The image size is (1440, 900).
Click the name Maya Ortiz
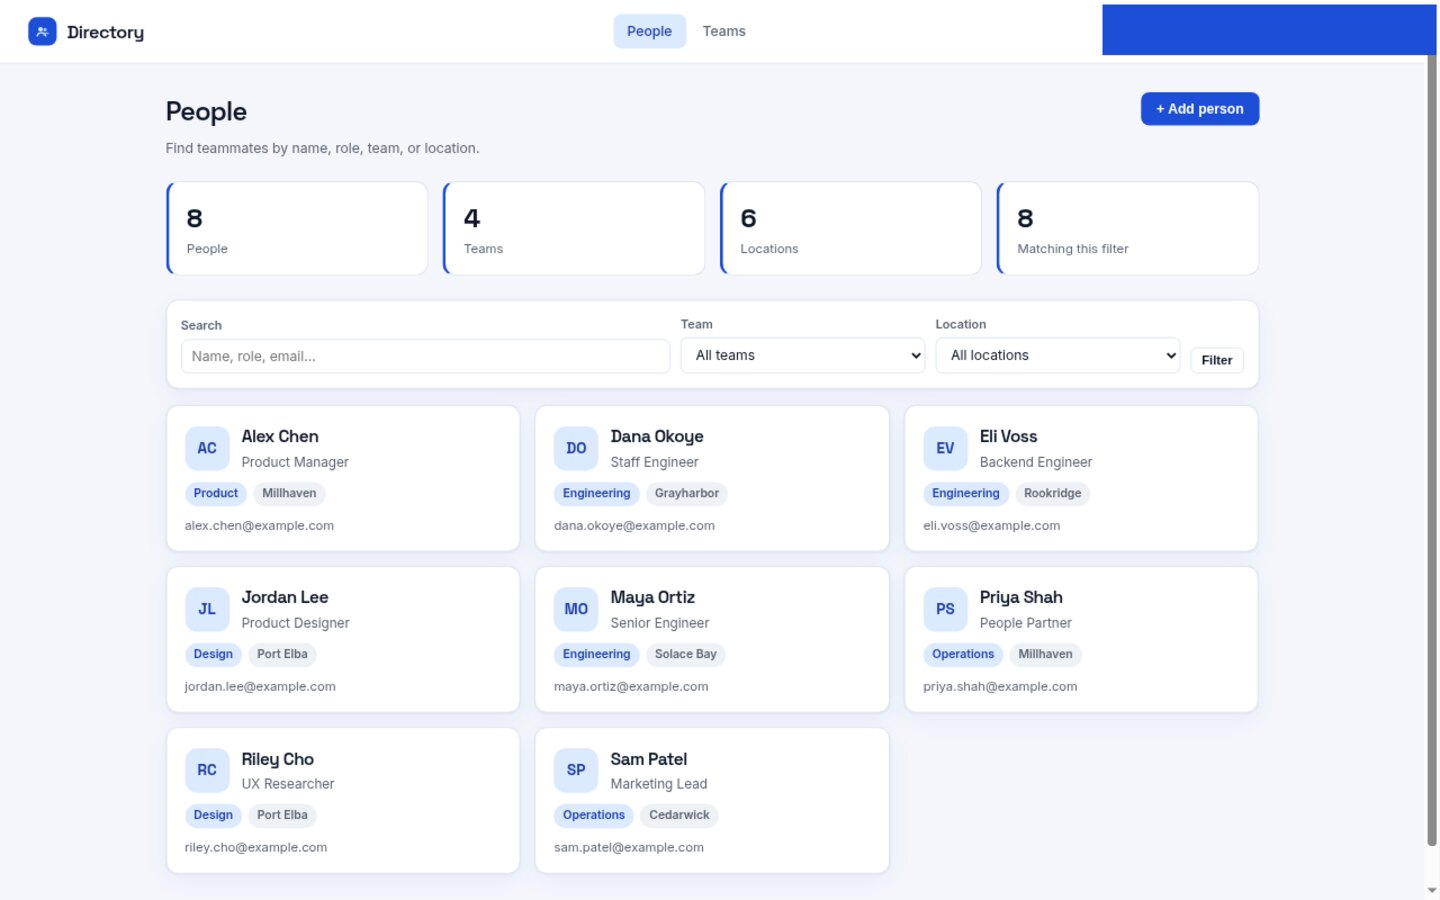(x=653, y=597)
